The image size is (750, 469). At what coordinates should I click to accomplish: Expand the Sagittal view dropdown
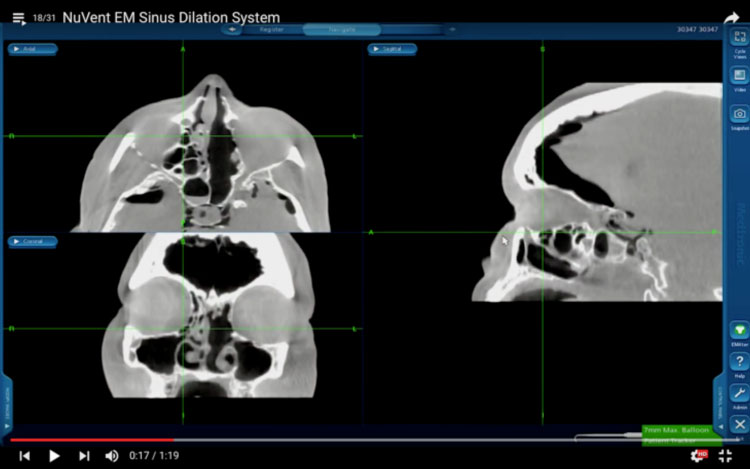click(392, 49)
